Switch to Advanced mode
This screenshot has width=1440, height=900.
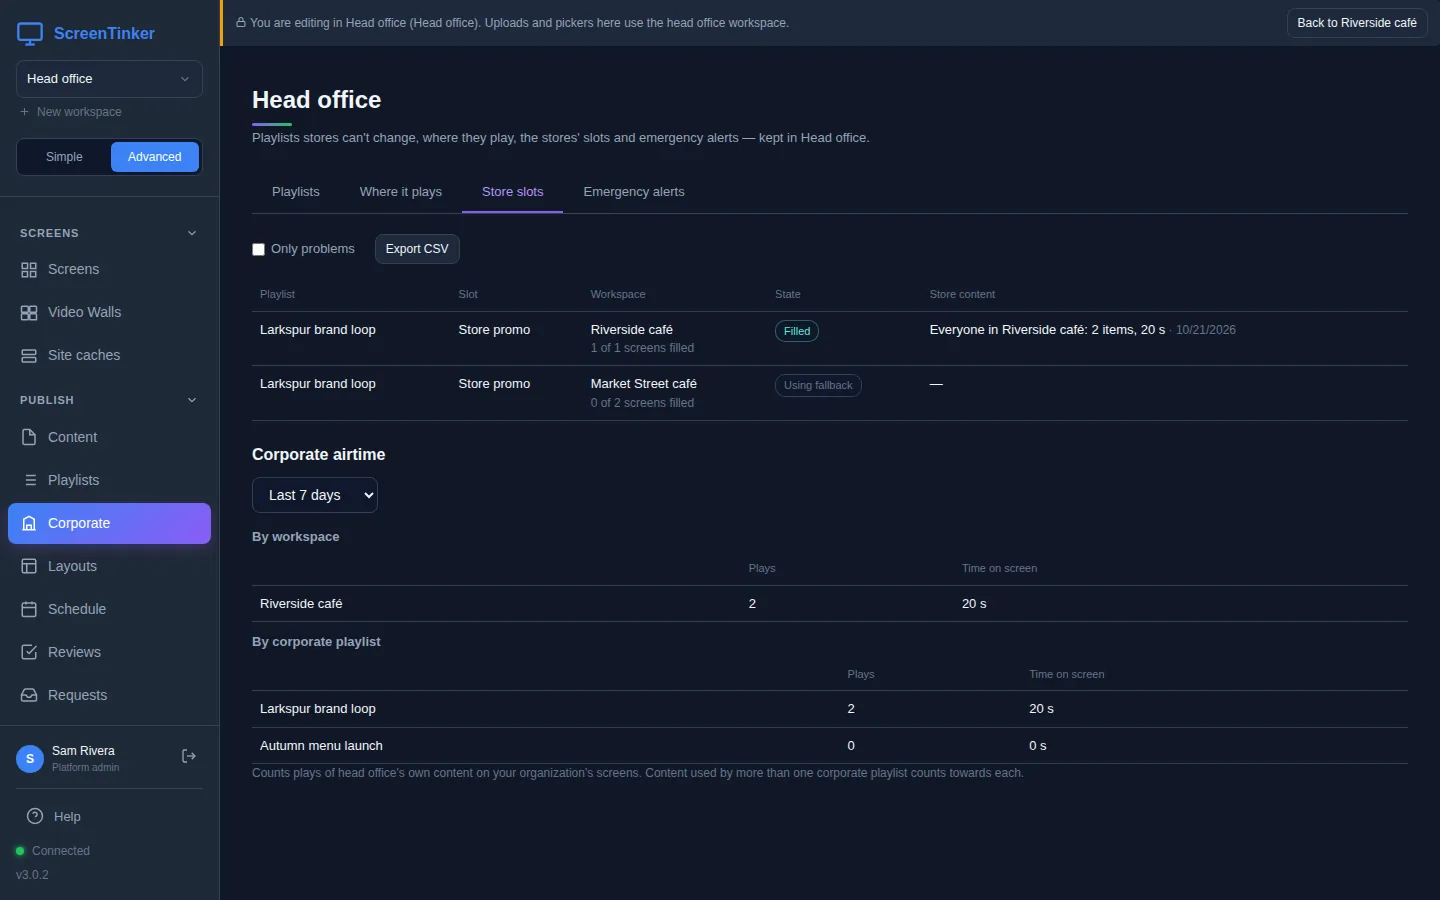click(x=155, y=157)
